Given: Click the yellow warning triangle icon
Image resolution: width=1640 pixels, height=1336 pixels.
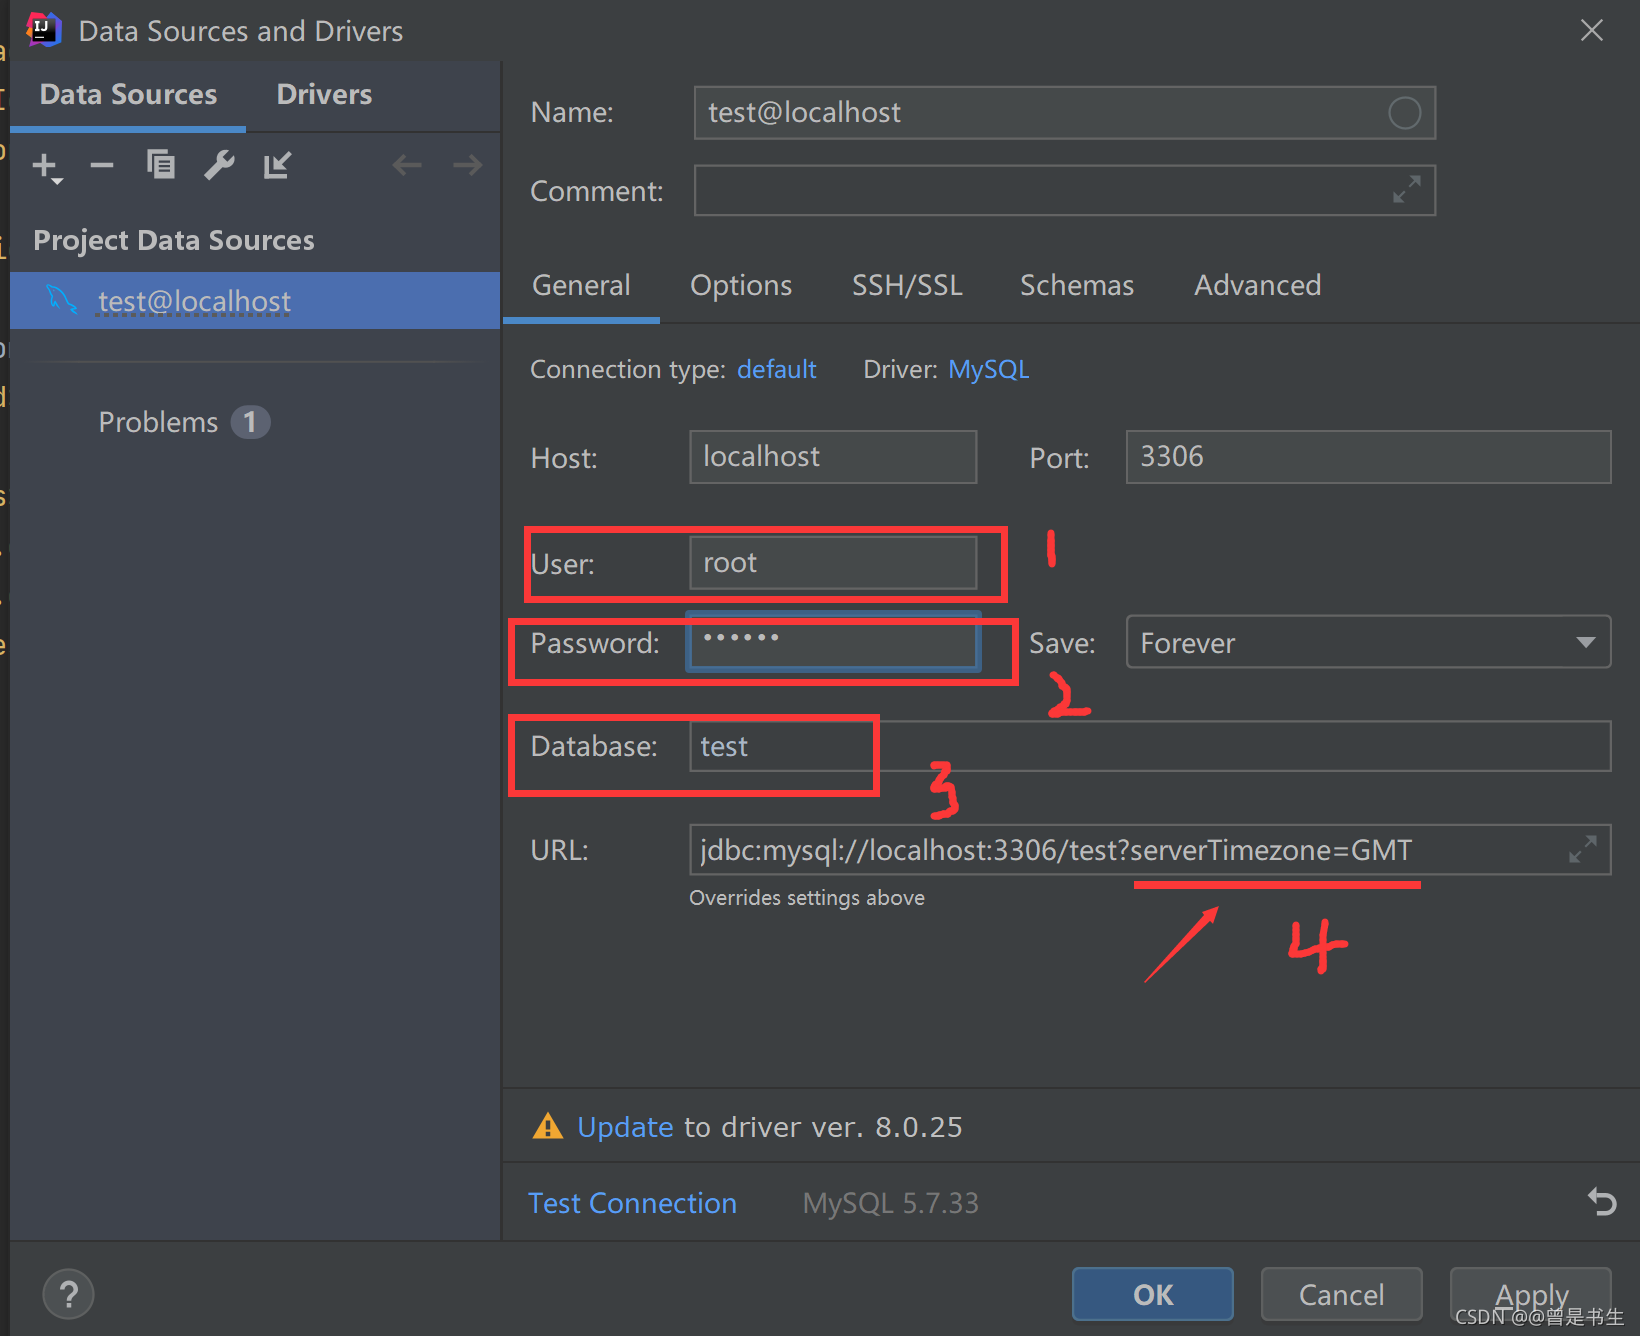Looking at the screenshot, I should (547, 1126).
